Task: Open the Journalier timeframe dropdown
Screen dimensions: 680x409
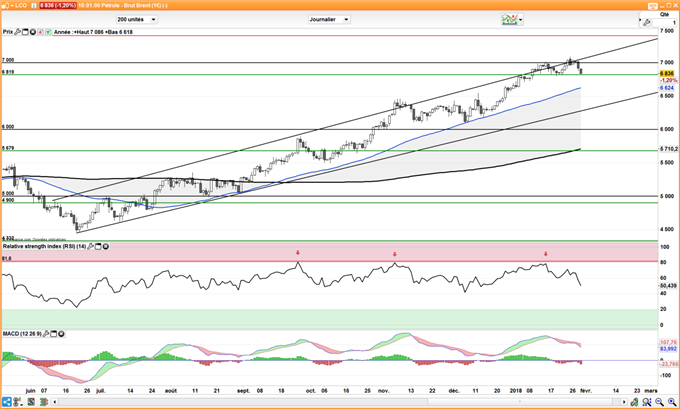Action: (329, 20)
